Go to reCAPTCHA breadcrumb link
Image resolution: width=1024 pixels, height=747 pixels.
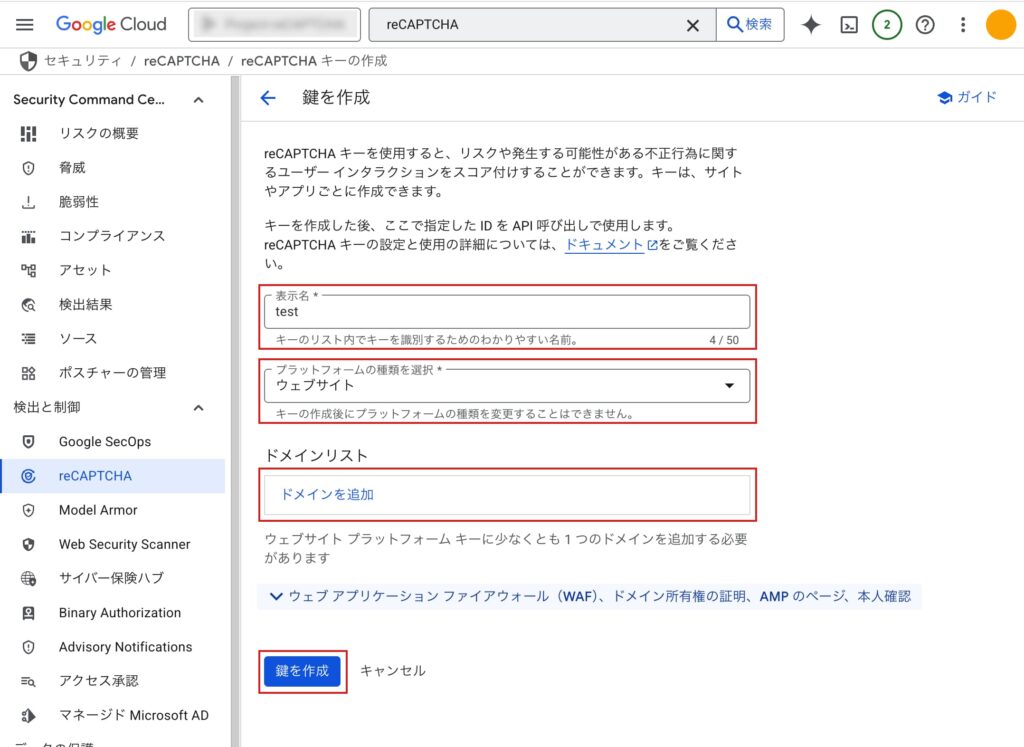click(x=182, y=61)
